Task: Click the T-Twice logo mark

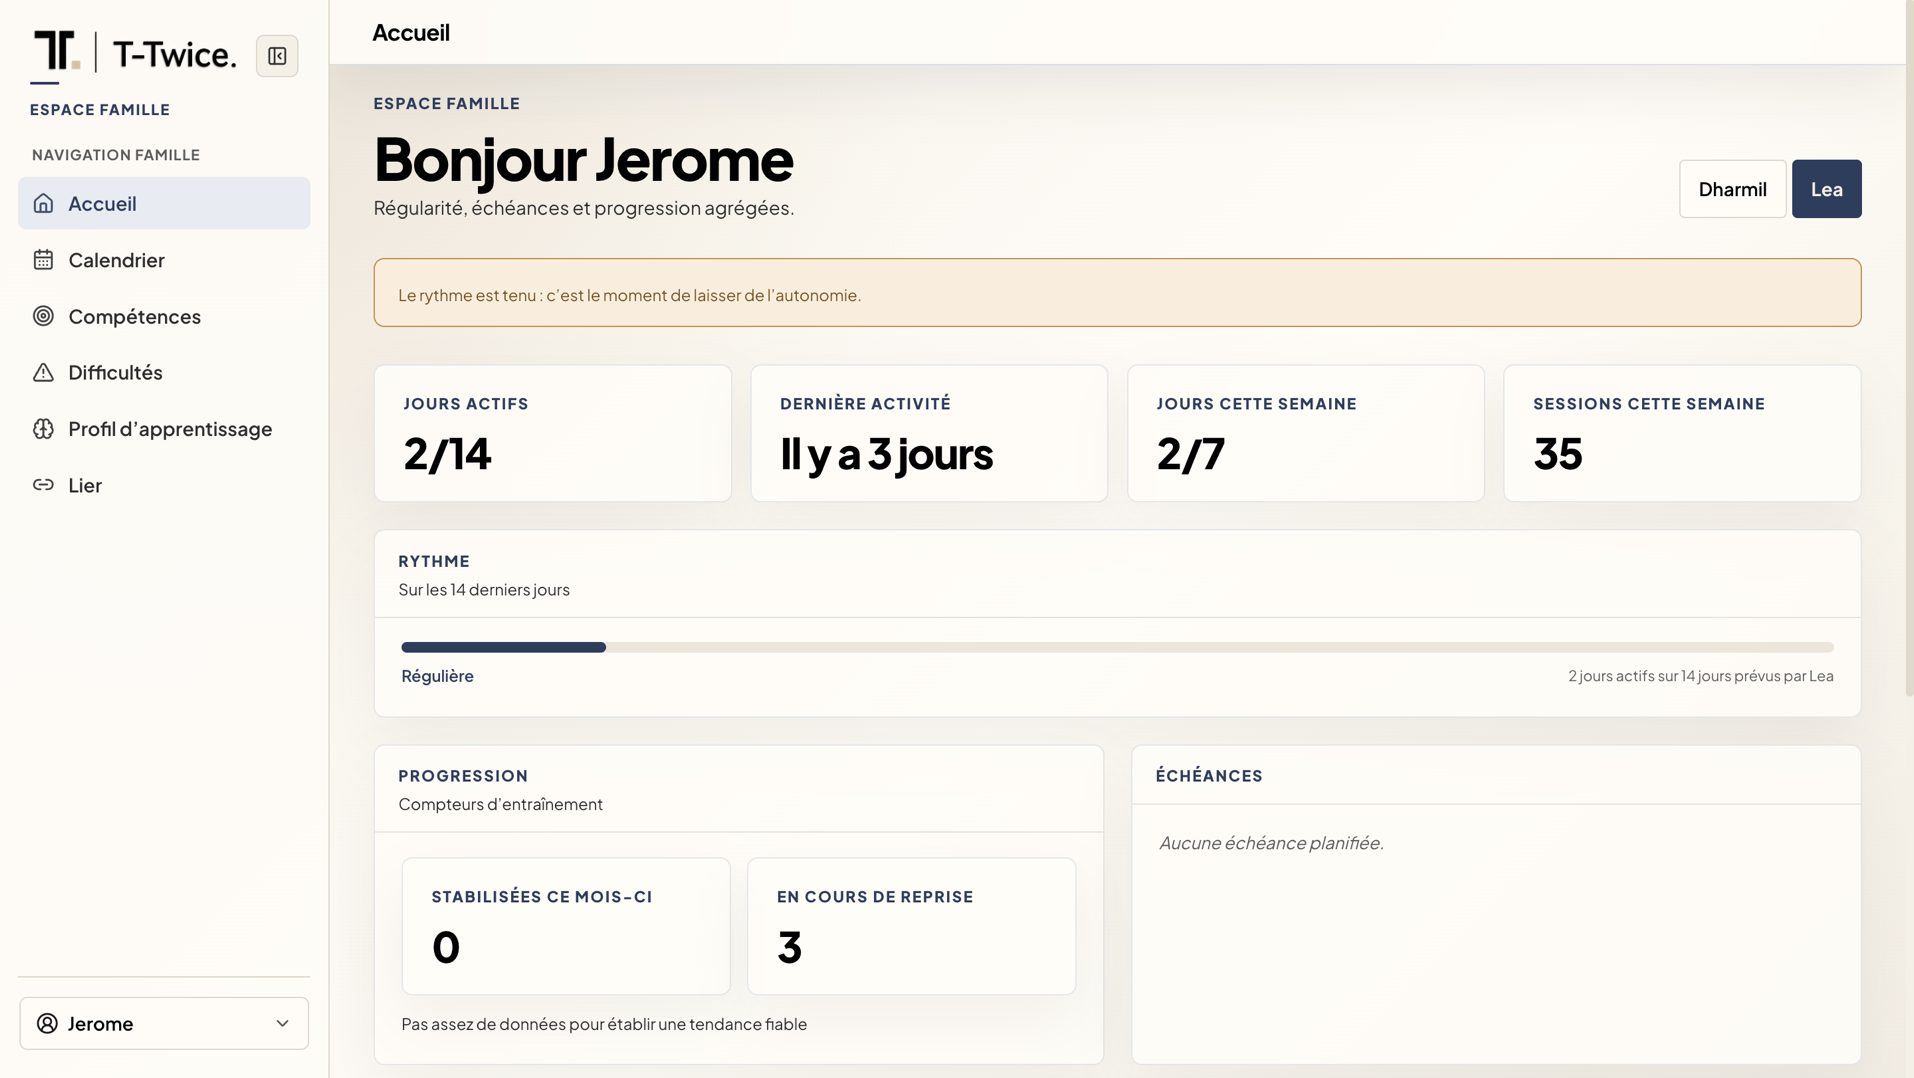Action: pyautogui.click(x=57, y=51)
